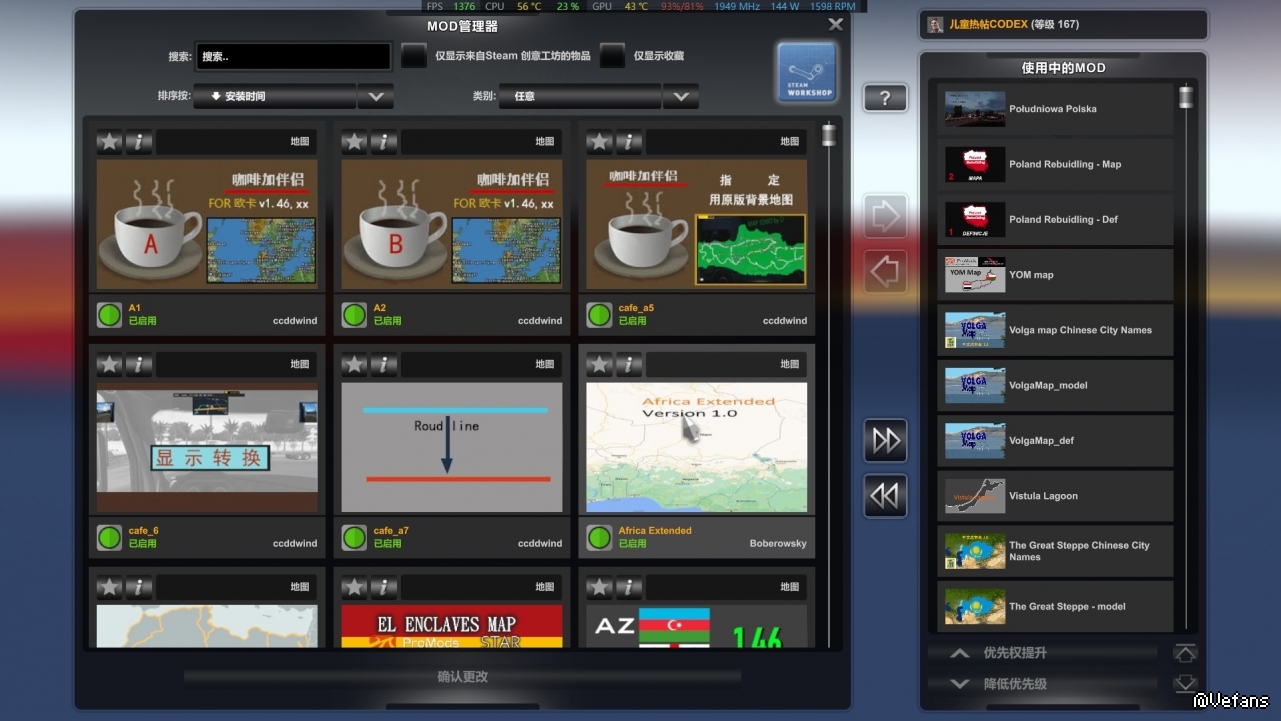Select the VolgaMap_model entry
Image resolution: width=1281 pixels, height=721 pixels.
tap(1055, 385)
